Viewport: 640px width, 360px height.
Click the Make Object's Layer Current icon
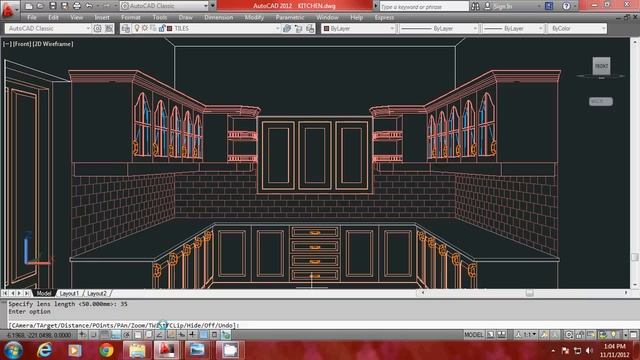287,28
